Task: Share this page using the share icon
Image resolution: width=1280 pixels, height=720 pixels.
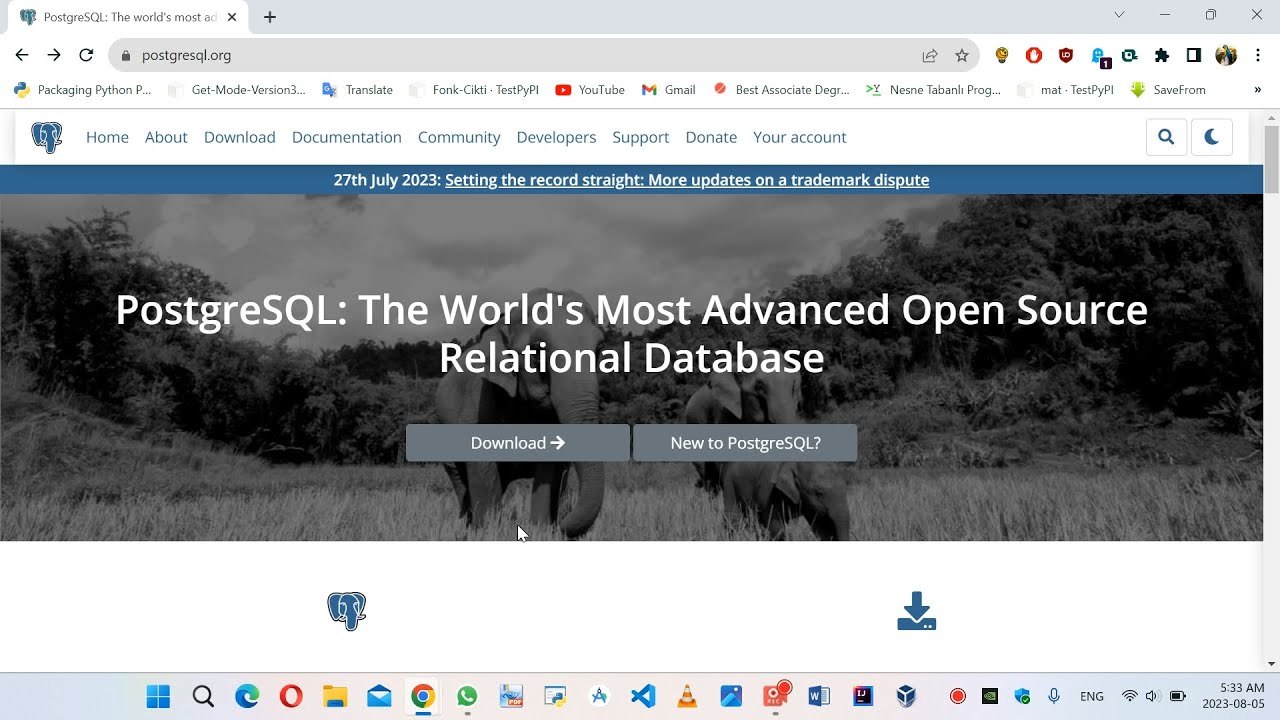Action: 930,56
